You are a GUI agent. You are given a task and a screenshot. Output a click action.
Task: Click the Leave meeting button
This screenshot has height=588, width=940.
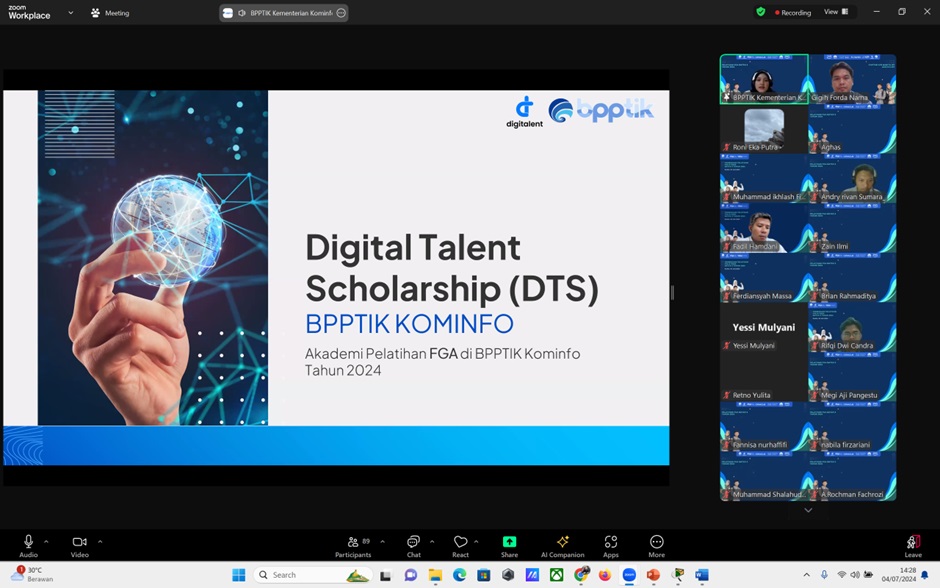[913, 545]
